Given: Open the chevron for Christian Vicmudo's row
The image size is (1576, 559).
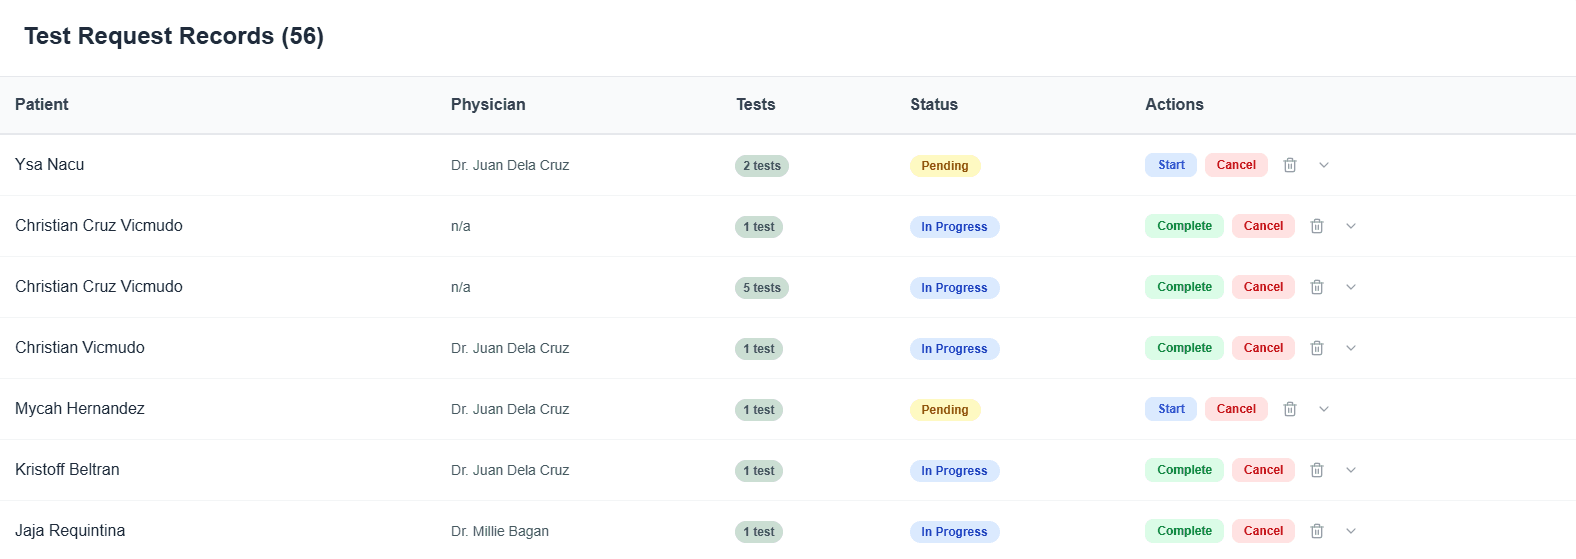Looking at the screenshot, I should click(1351, 348).
